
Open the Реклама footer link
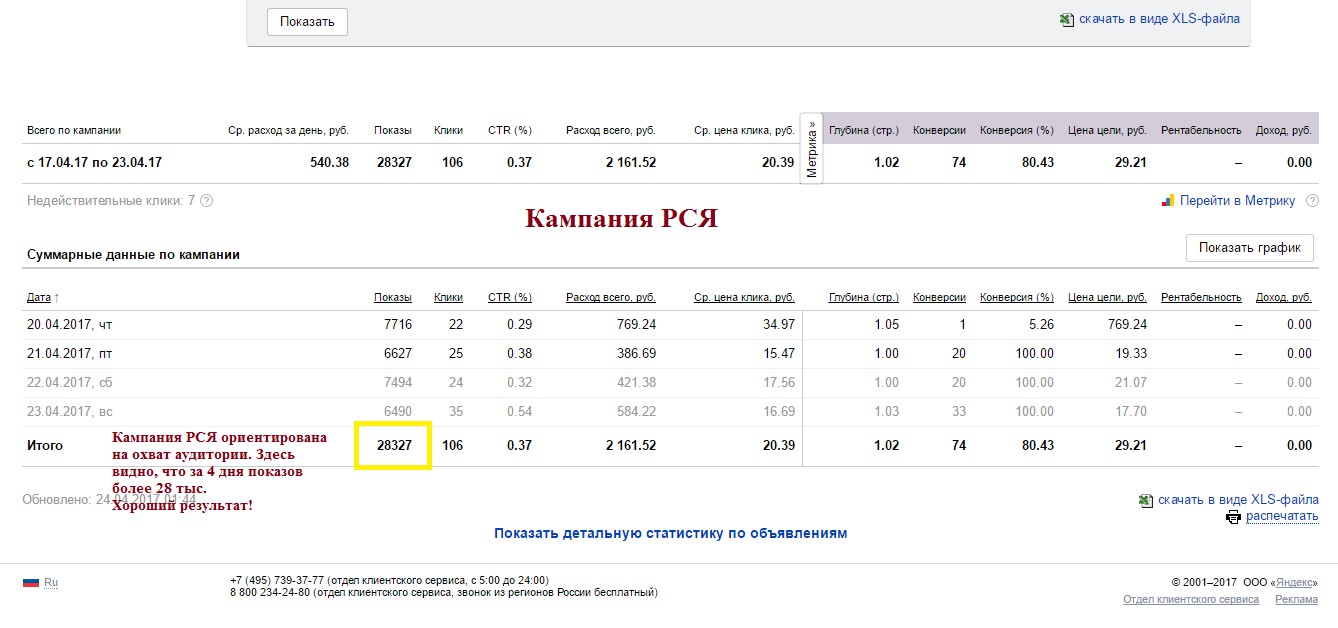click(1296, 599)
